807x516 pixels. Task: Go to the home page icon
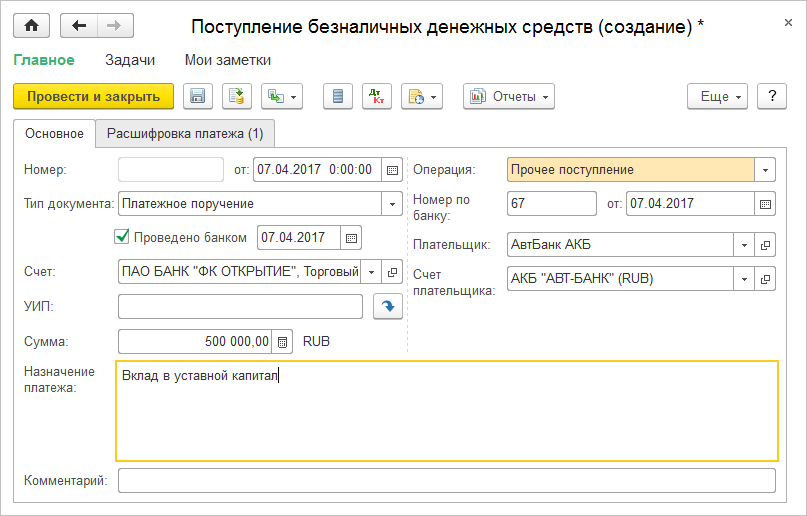pyautogui.click(x=31, y=26)
